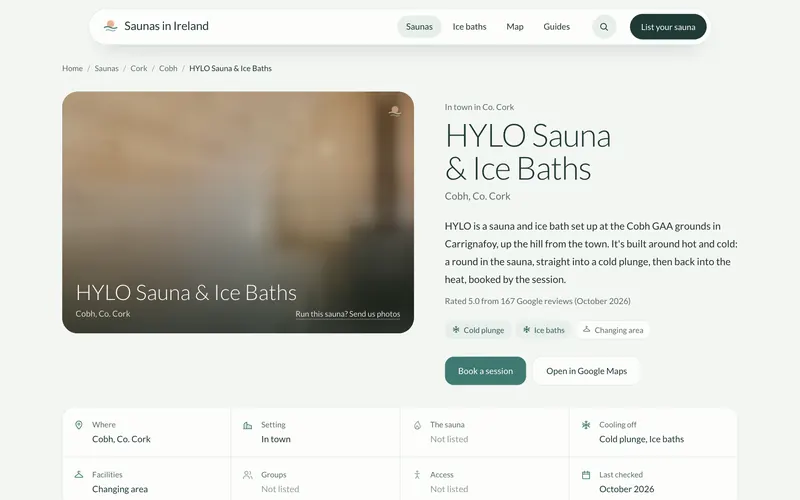The height and width of the screenshot is (500, 800).
Task: Click the people icon beside Groups
Action: click(x=247, y=475)
